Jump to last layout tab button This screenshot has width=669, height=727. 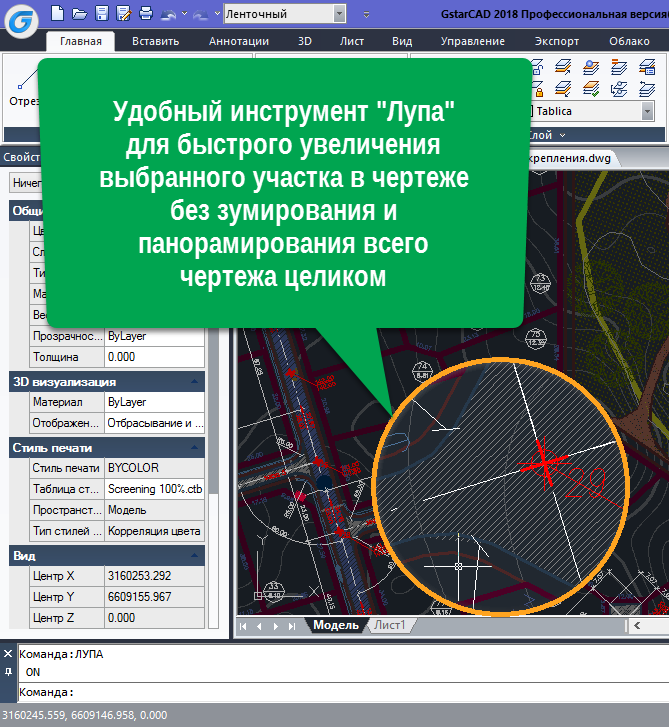click(292, 626)
